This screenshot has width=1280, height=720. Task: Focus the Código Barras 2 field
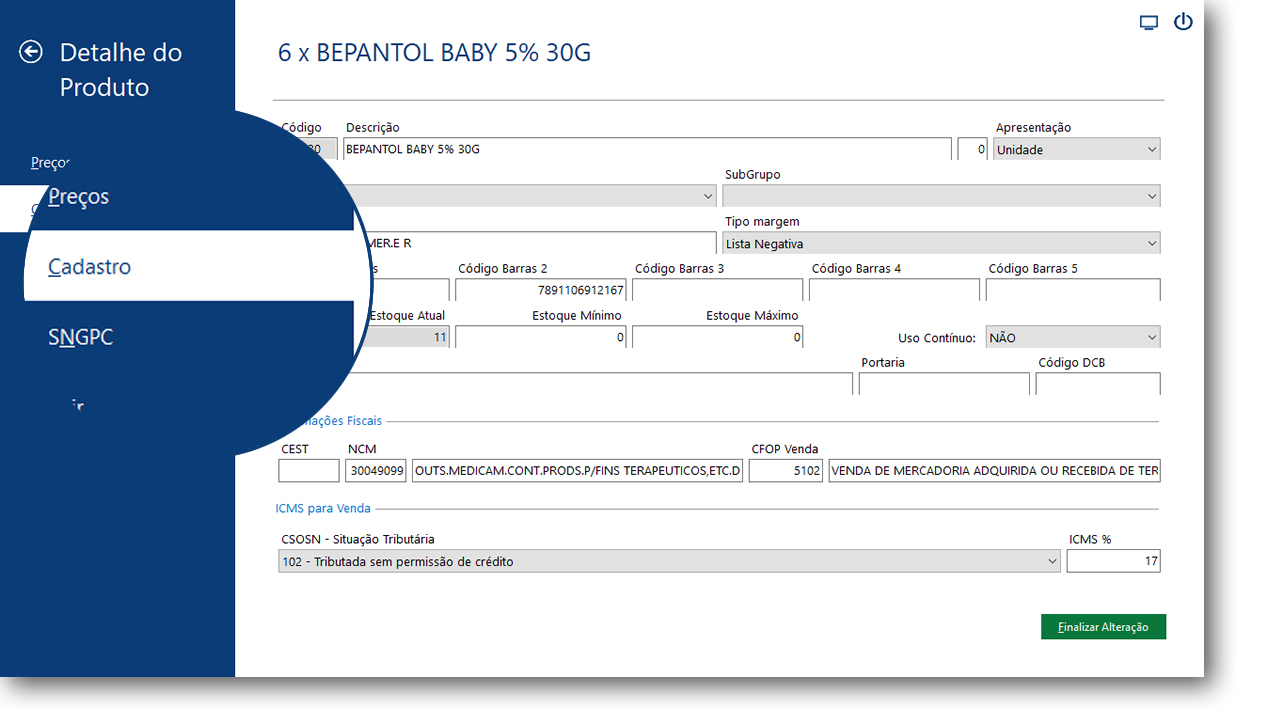pos(541,290)
